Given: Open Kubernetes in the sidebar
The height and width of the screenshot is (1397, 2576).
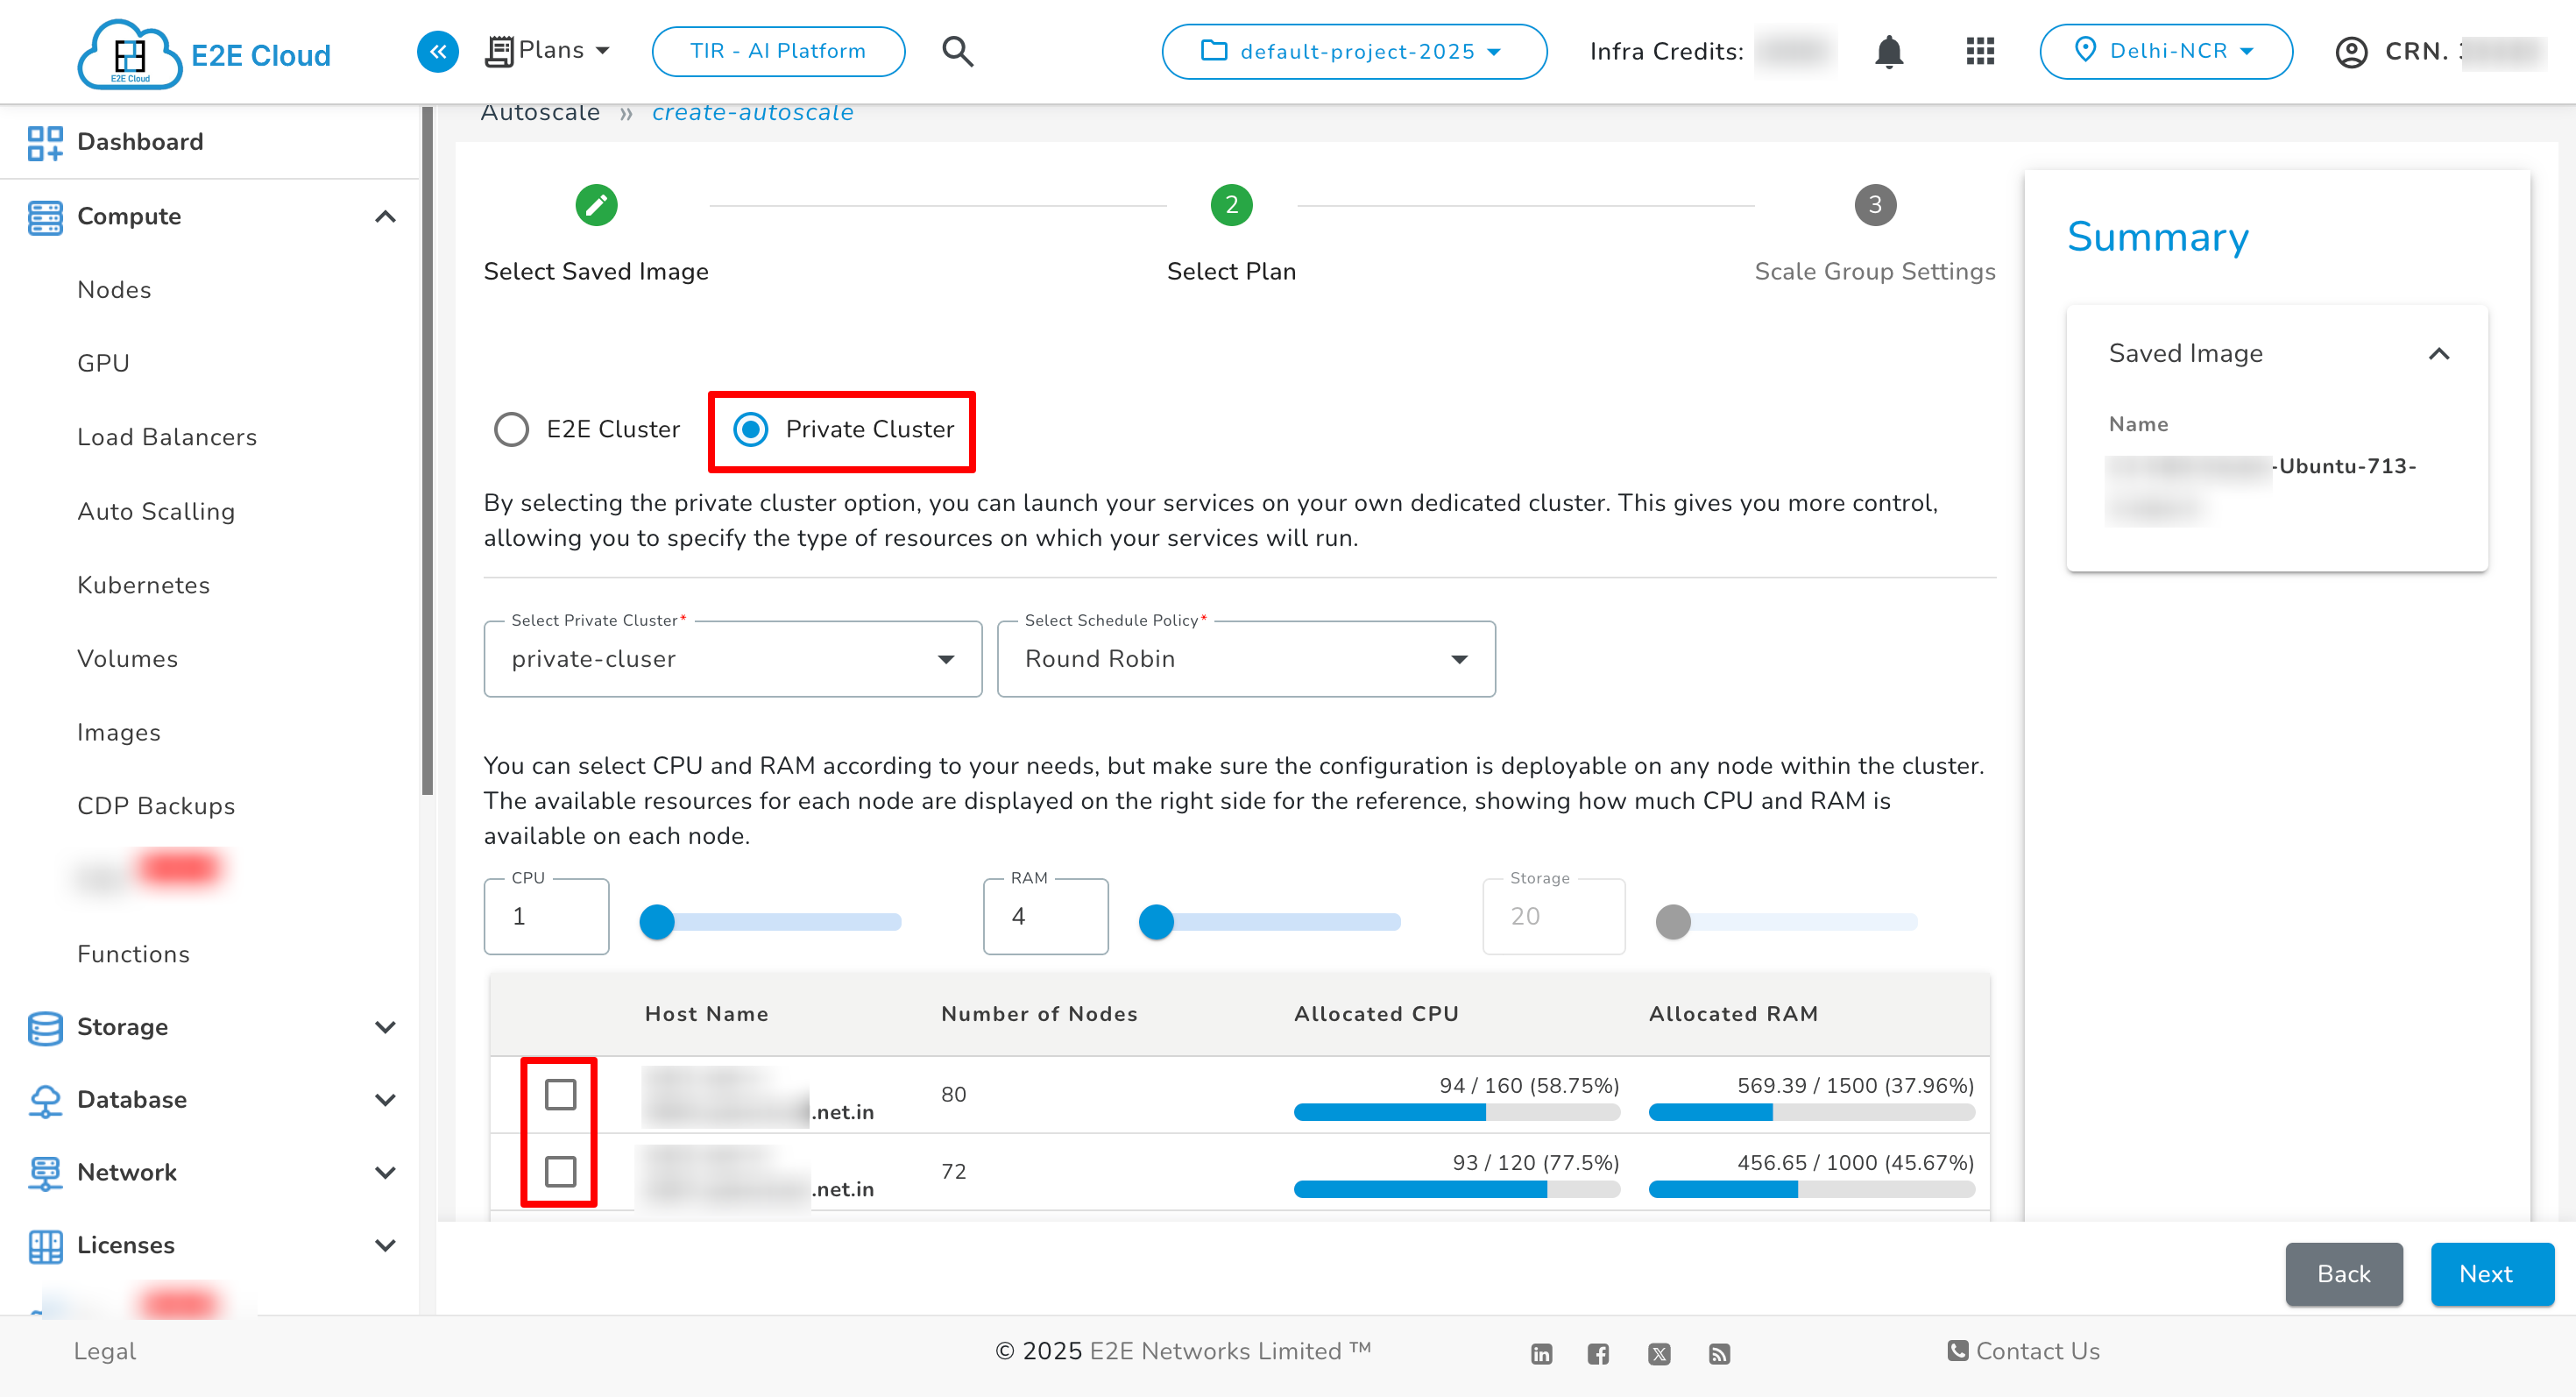Looking at the screenshot, I should coord(143,585).
